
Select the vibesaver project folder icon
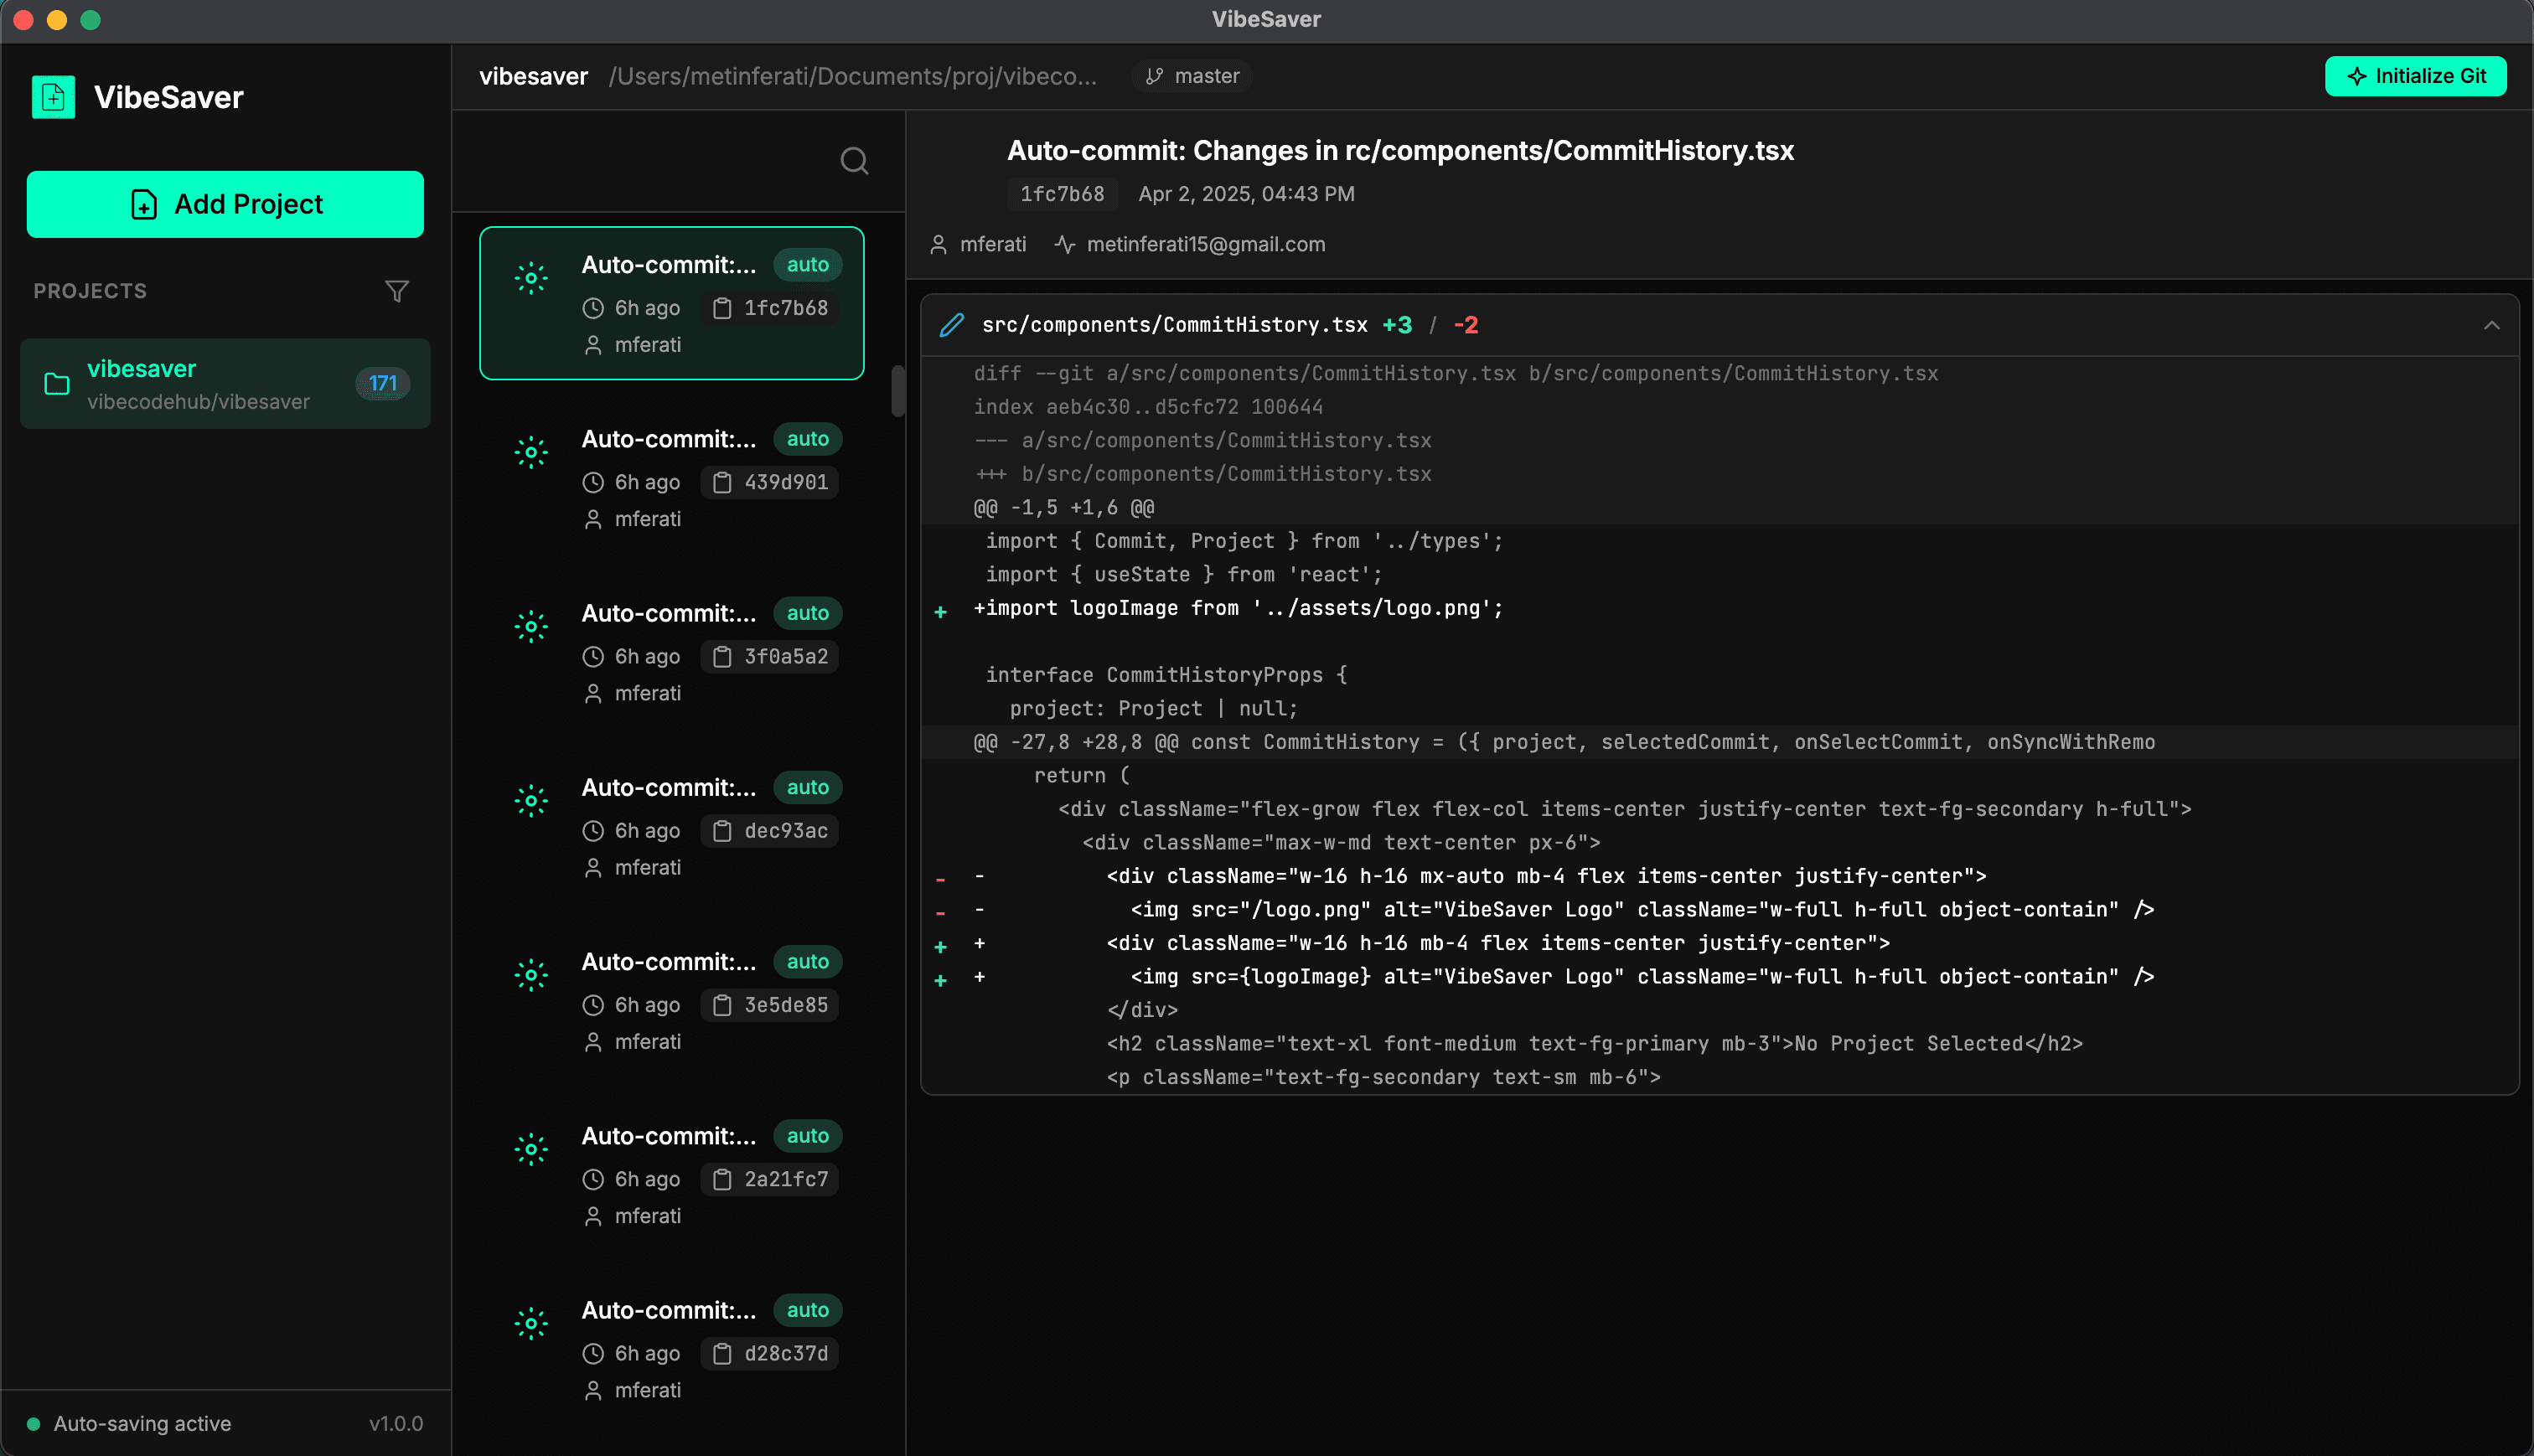tap(57, 384)
